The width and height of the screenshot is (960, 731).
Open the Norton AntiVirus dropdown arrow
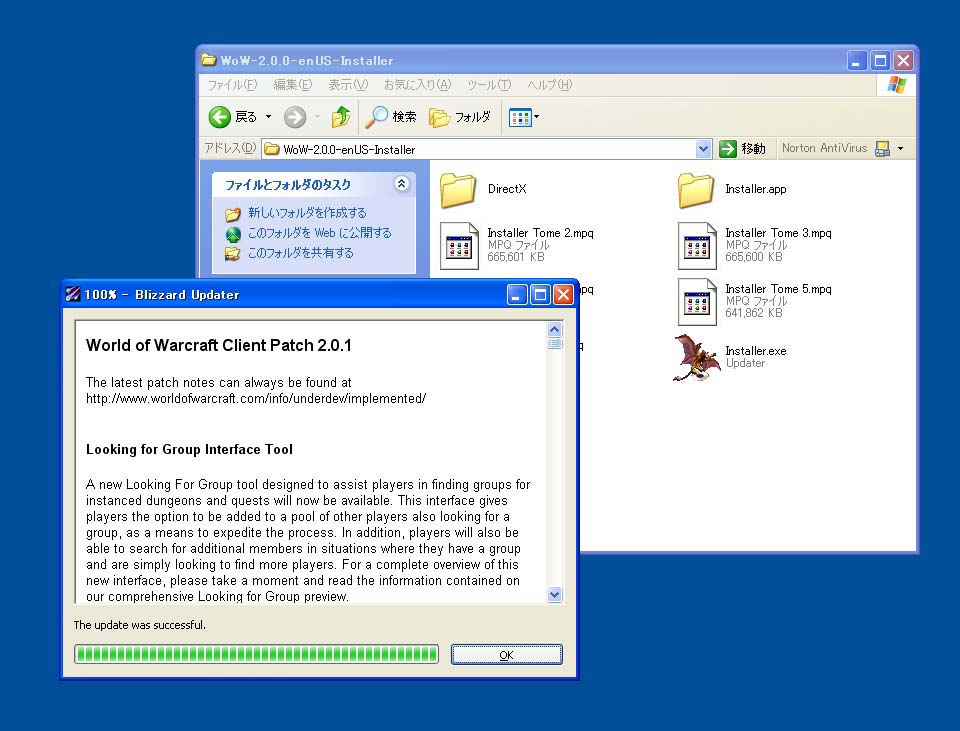pos(900,148)
